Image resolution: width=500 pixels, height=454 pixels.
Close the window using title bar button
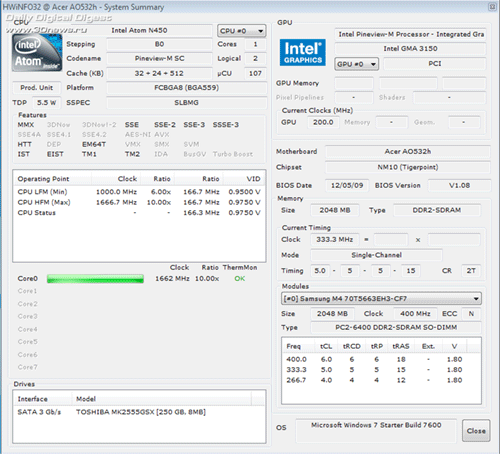point(492,7)
